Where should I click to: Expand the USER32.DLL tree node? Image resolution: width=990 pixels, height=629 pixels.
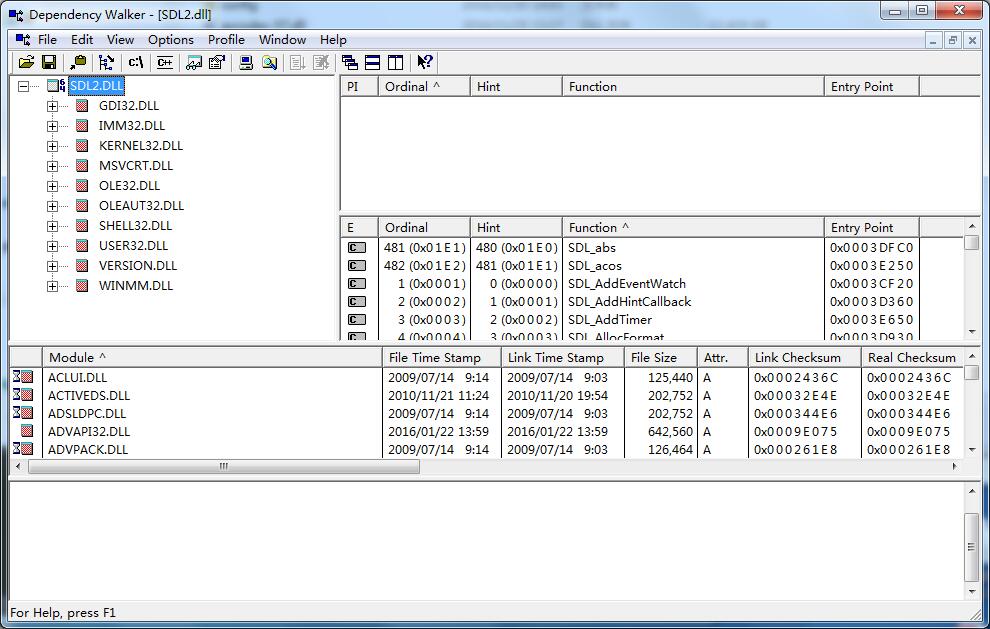[x=52, y=246]
